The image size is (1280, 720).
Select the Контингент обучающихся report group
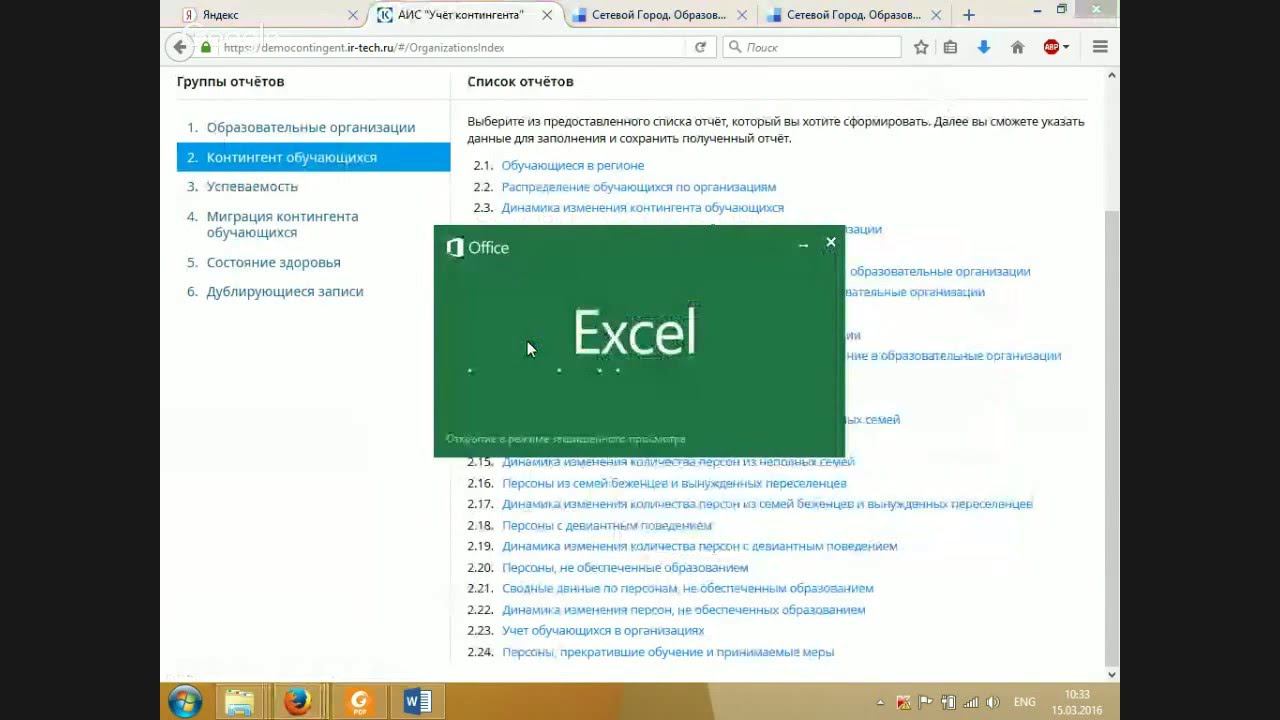click(313, 157)
